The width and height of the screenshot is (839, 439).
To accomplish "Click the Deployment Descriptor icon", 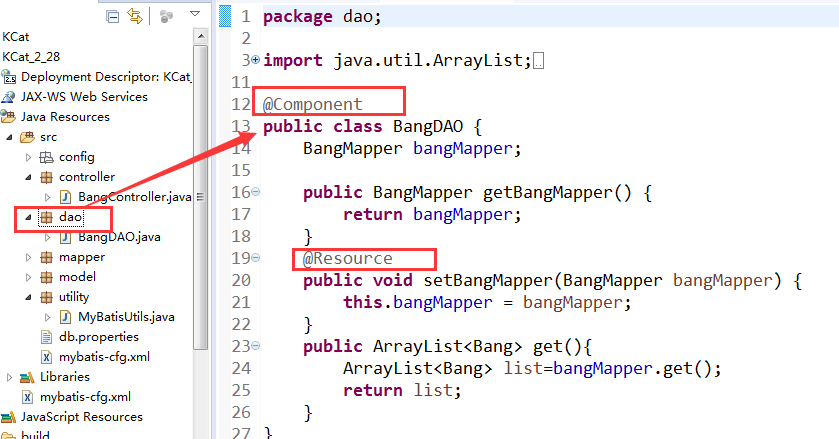I will click(x=9, y=77).
